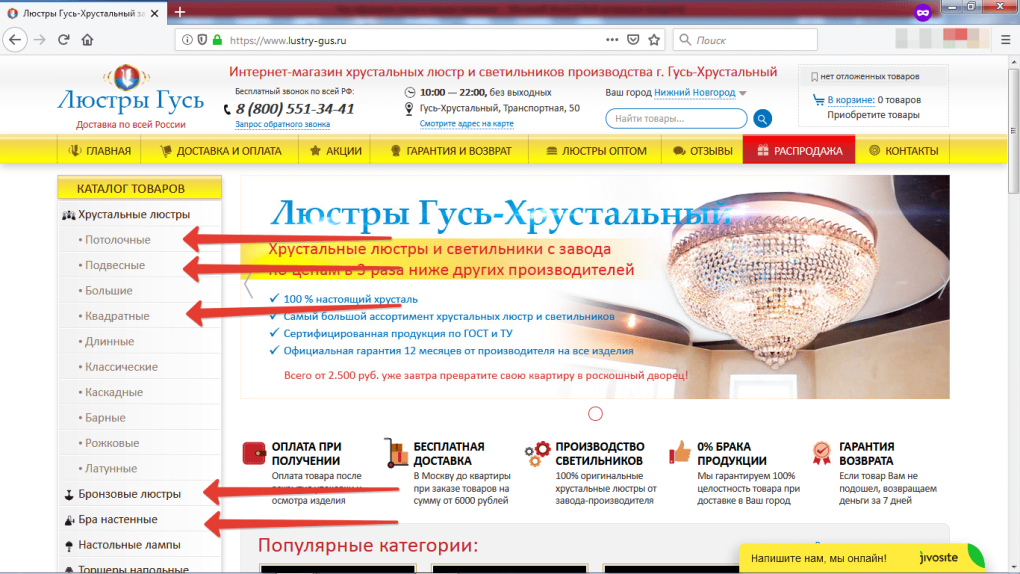Viewport: 1020px width, 574px height.
Task: Reload the page with the refresh icon
Action: coord(63,40)
